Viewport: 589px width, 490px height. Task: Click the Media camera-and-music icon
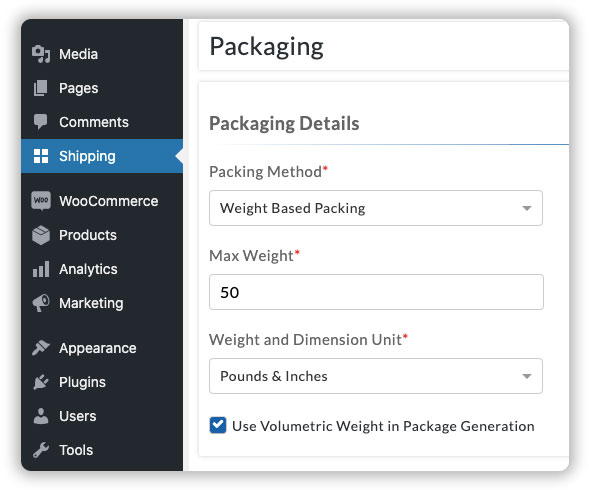tap(41, 54)
